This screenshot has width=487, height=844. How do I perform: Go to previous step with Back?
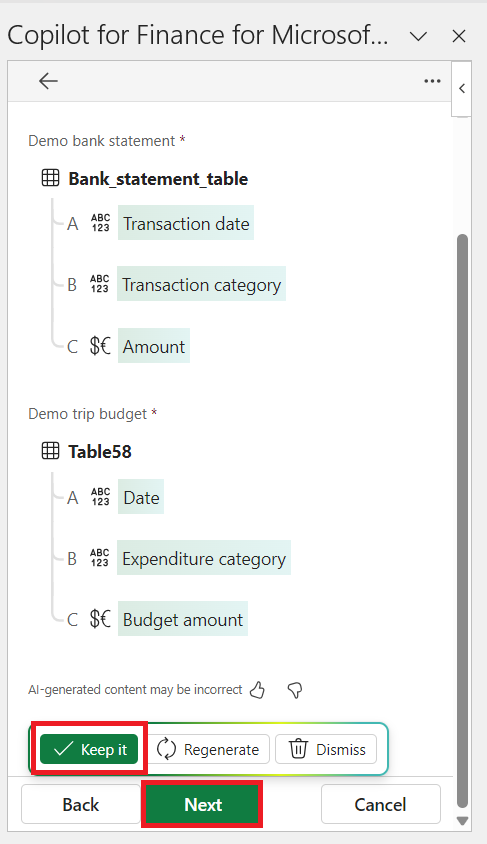pos(81,804)
